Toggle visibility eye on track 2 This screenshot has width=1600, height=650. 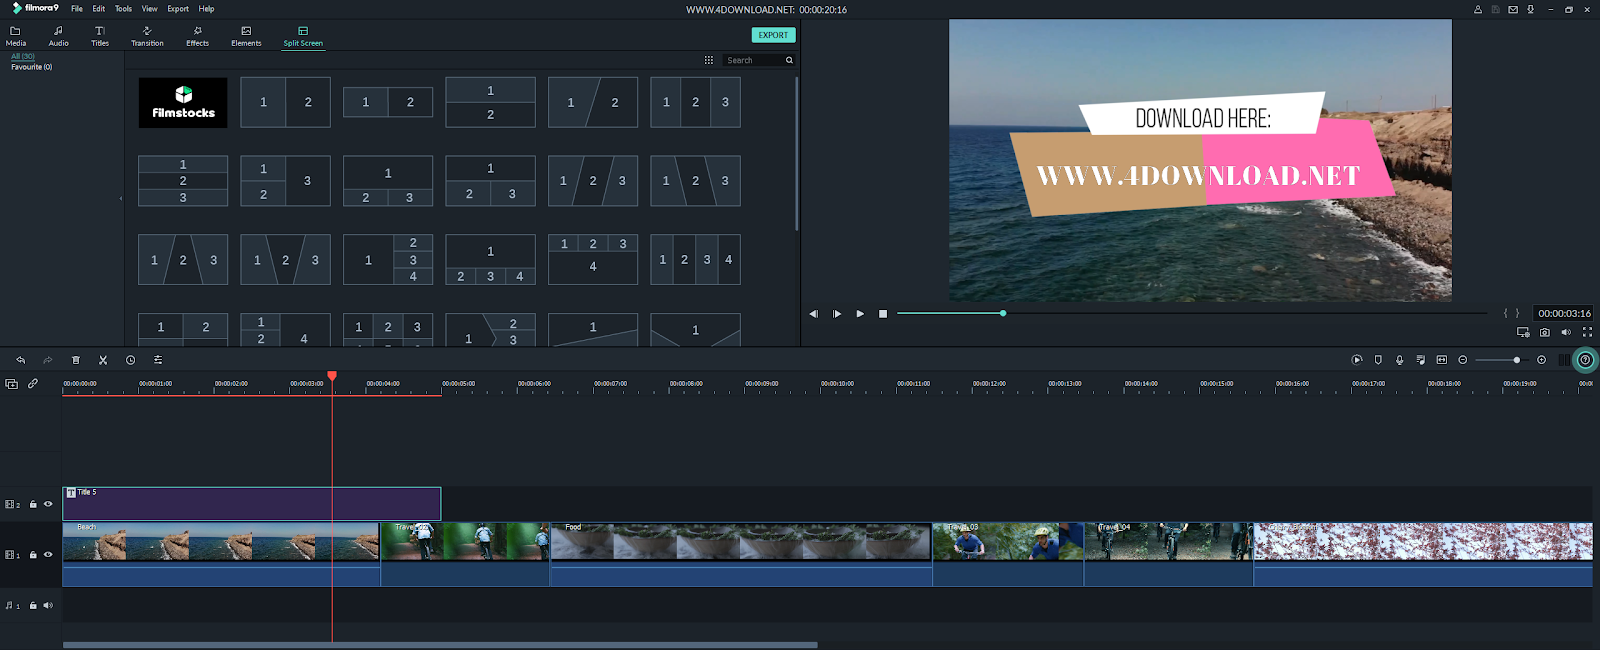48,504
